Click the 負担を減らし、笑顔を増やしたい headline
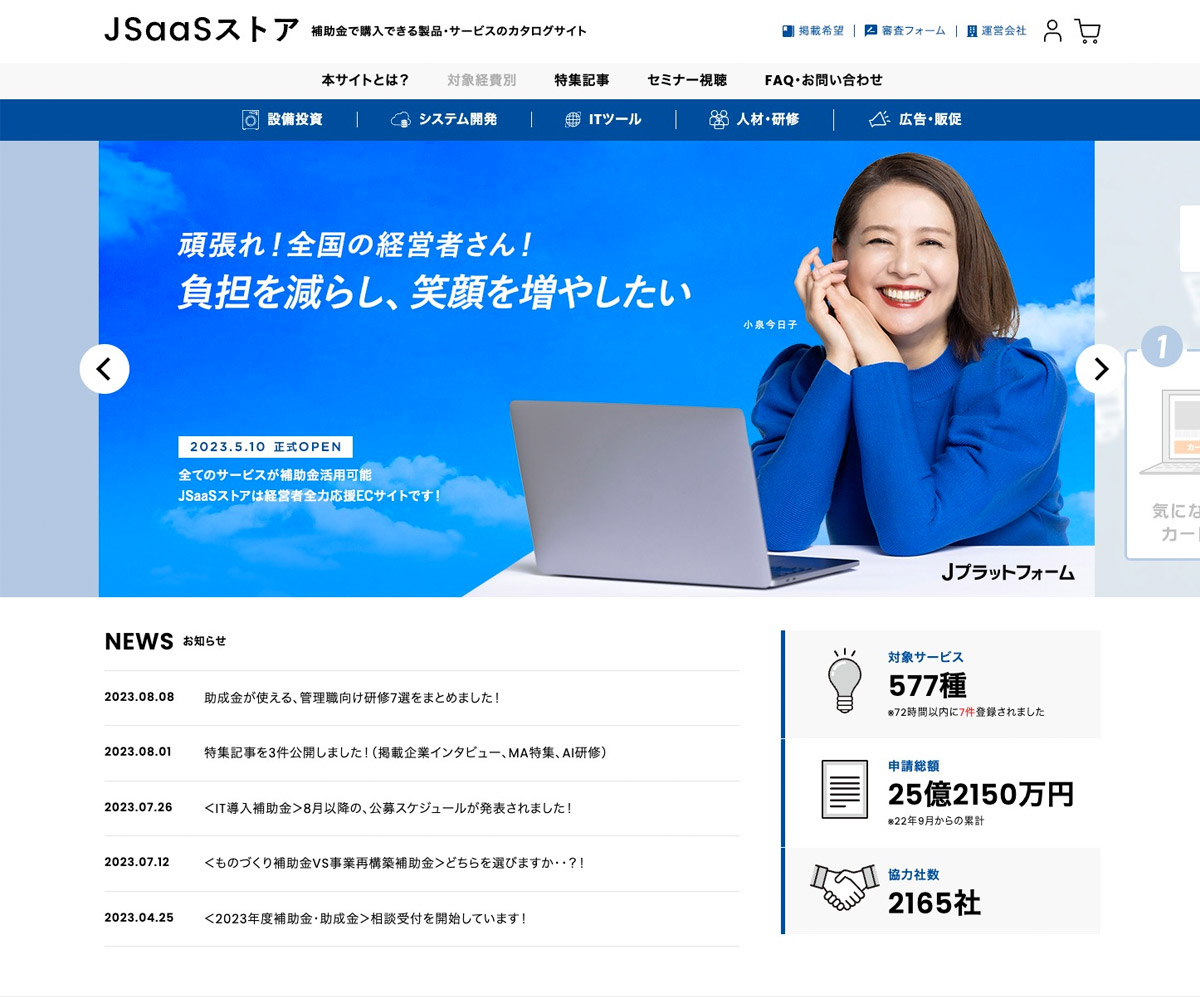 click(435, 291)
